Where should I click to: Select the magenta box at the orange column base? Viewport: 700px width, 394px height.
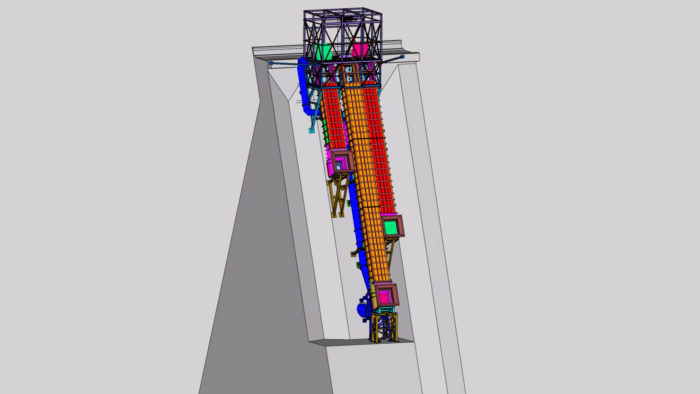pos(385,294)
